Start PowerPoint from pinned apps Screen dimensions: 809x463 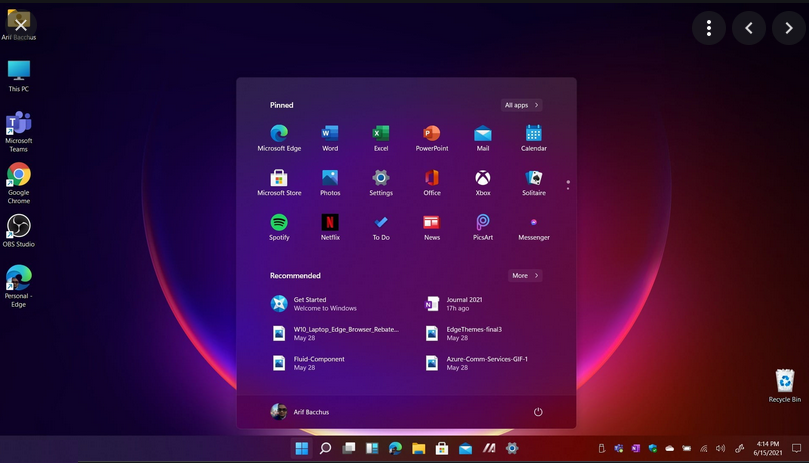coord(432,138)
